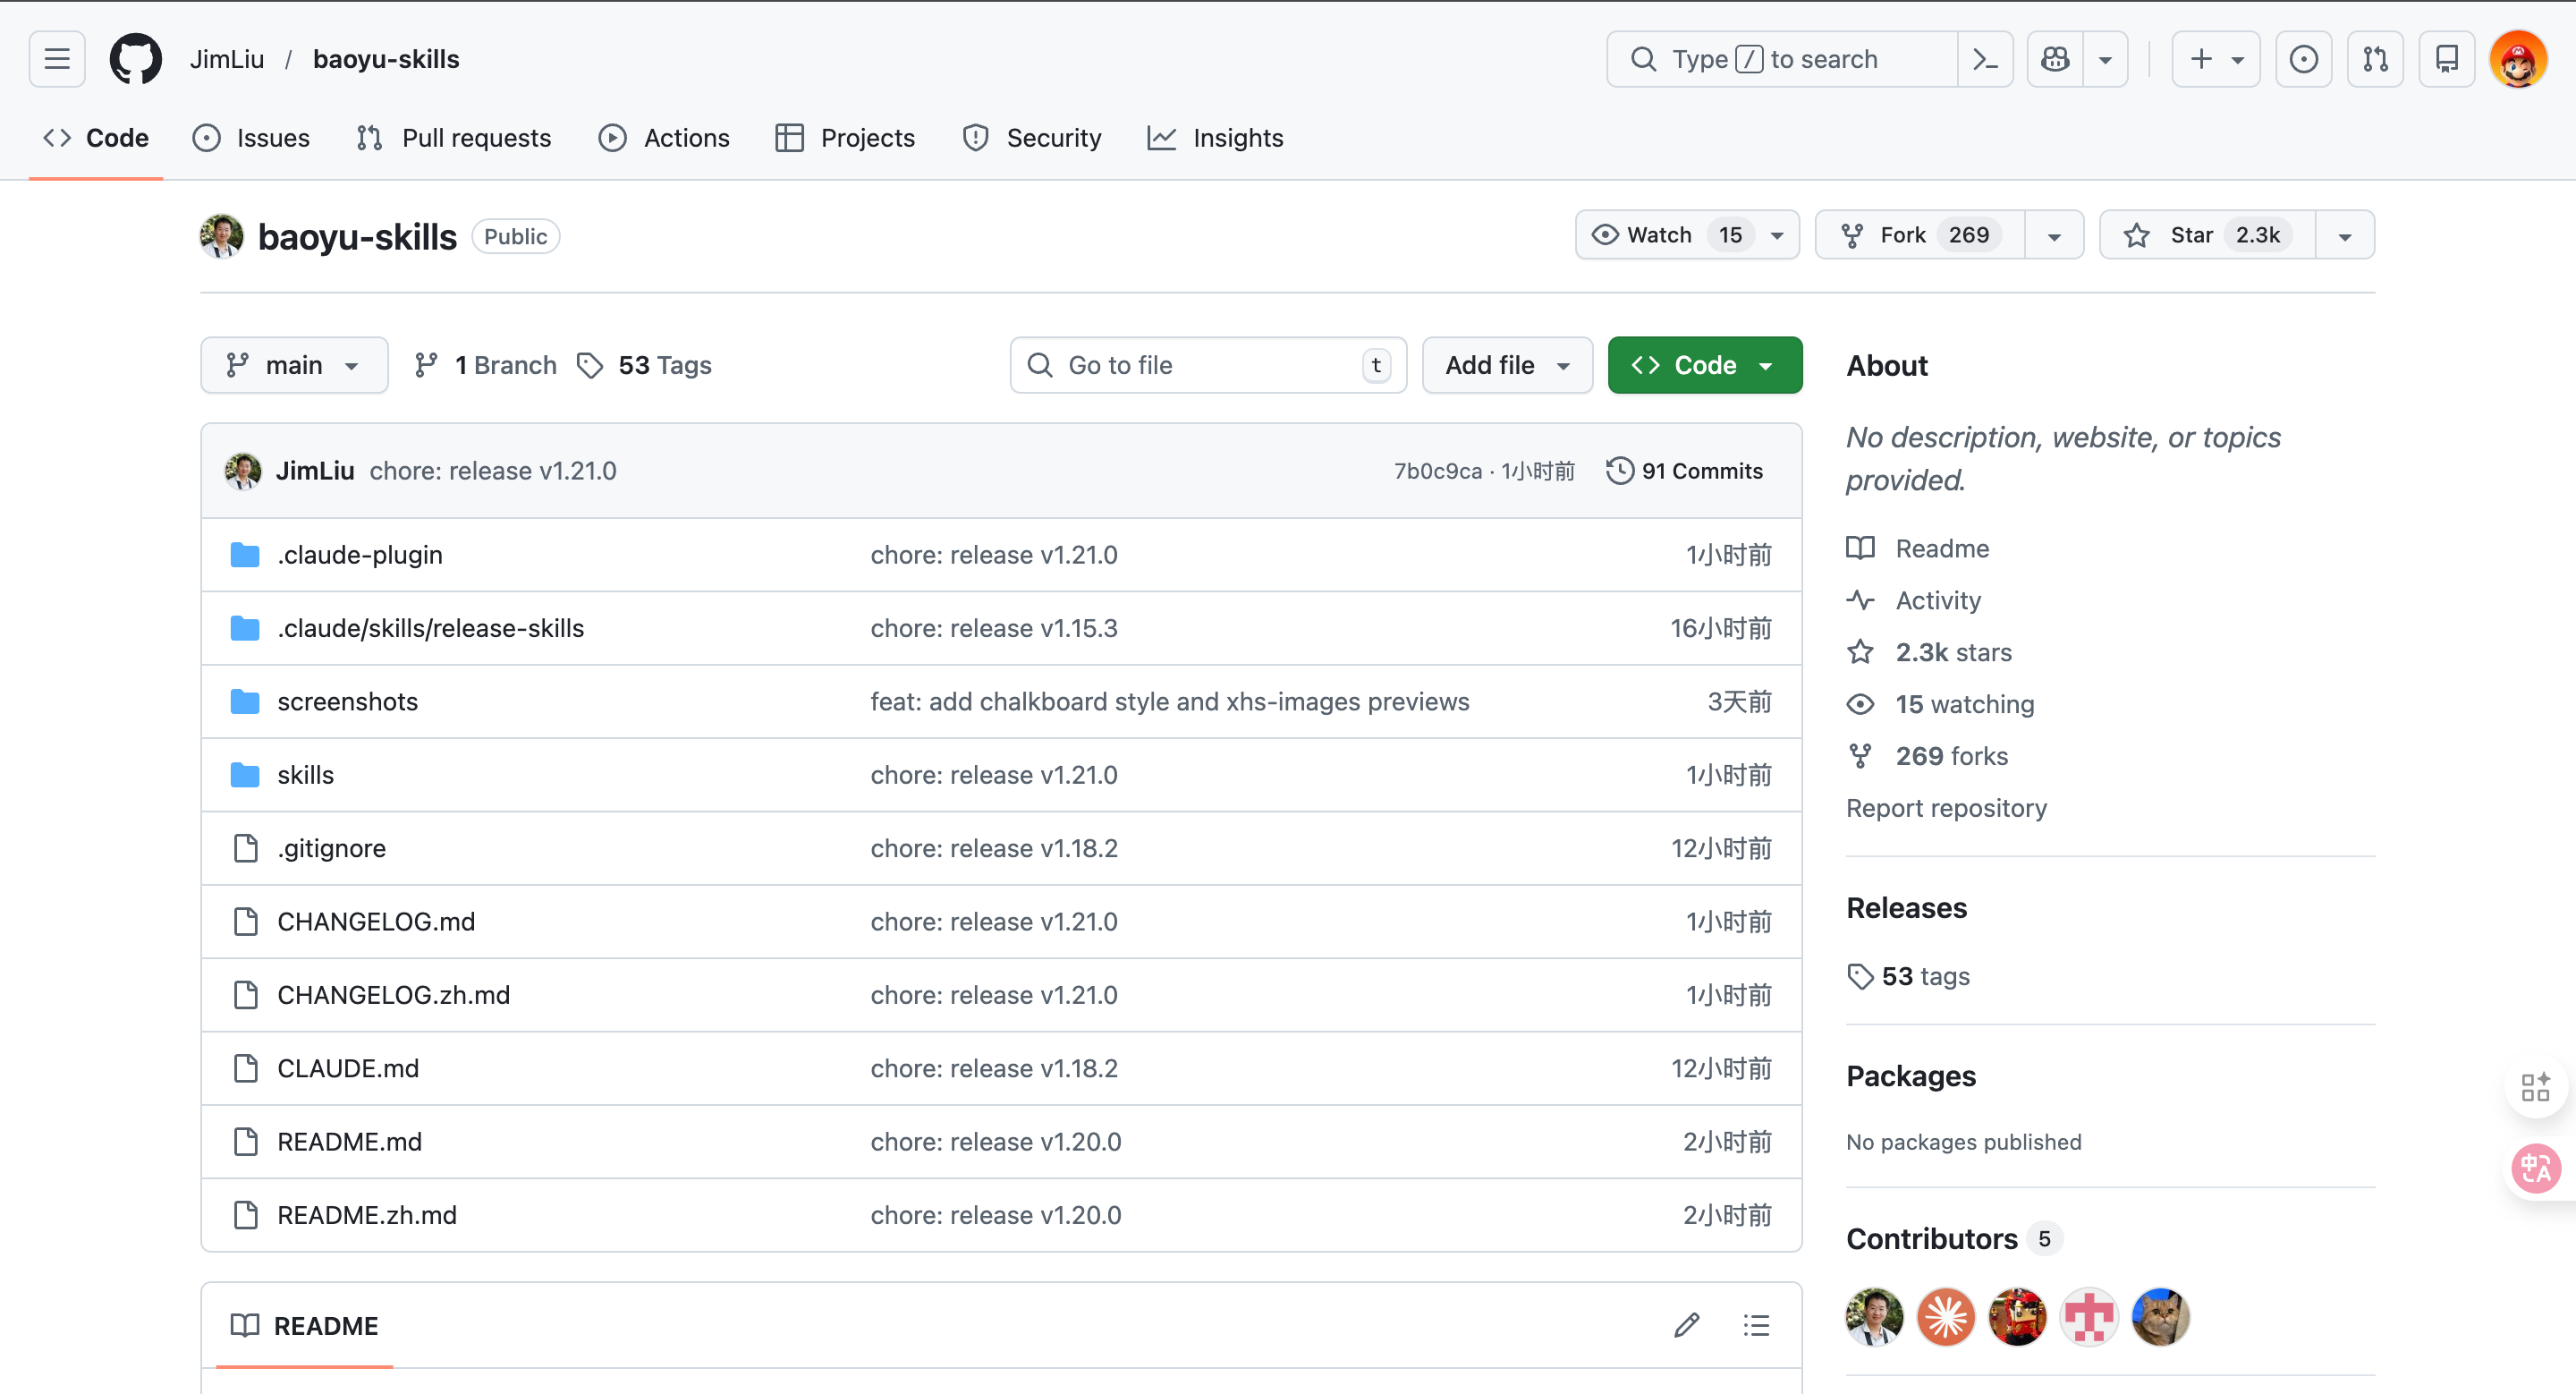2576x1394 pixels.
Task: Open the green Code dropdown
Action: pyautogui.click(x=1704, y=365)
